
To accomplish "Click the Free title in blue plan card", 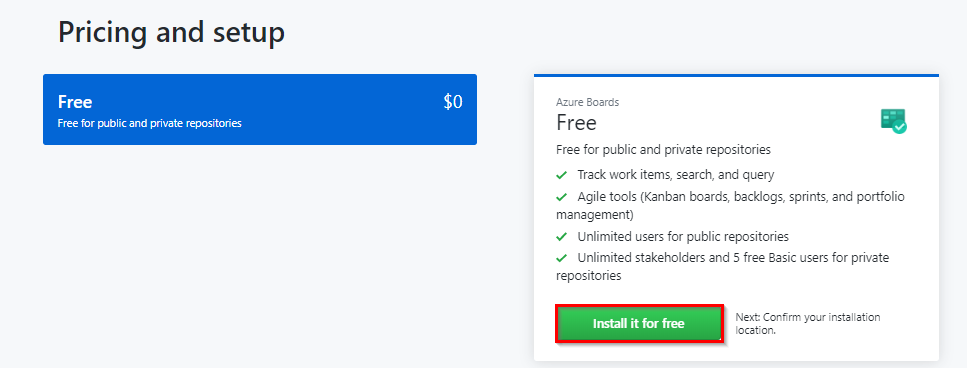I will click(75, 102).
